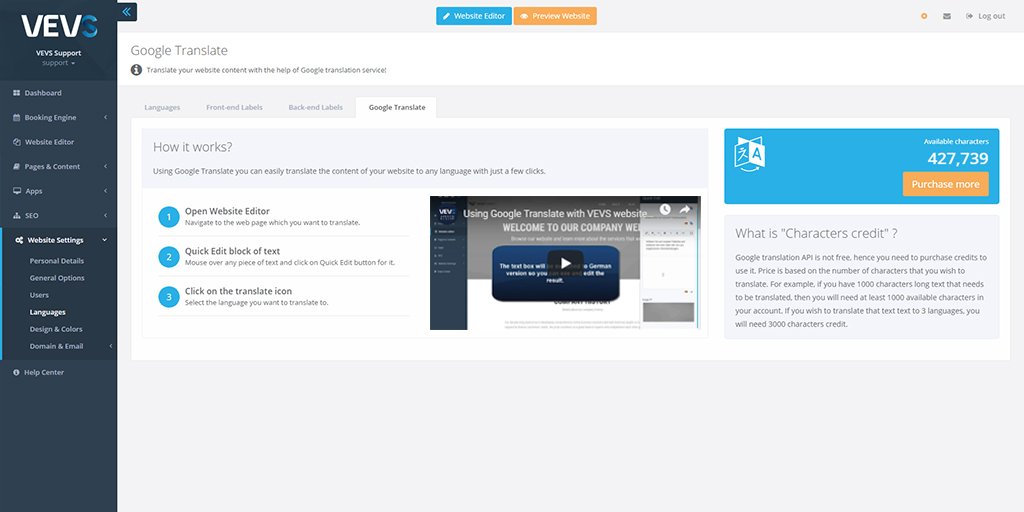Click the step 3 number circle
The image size is (1024, 512).
click(168, 296)
